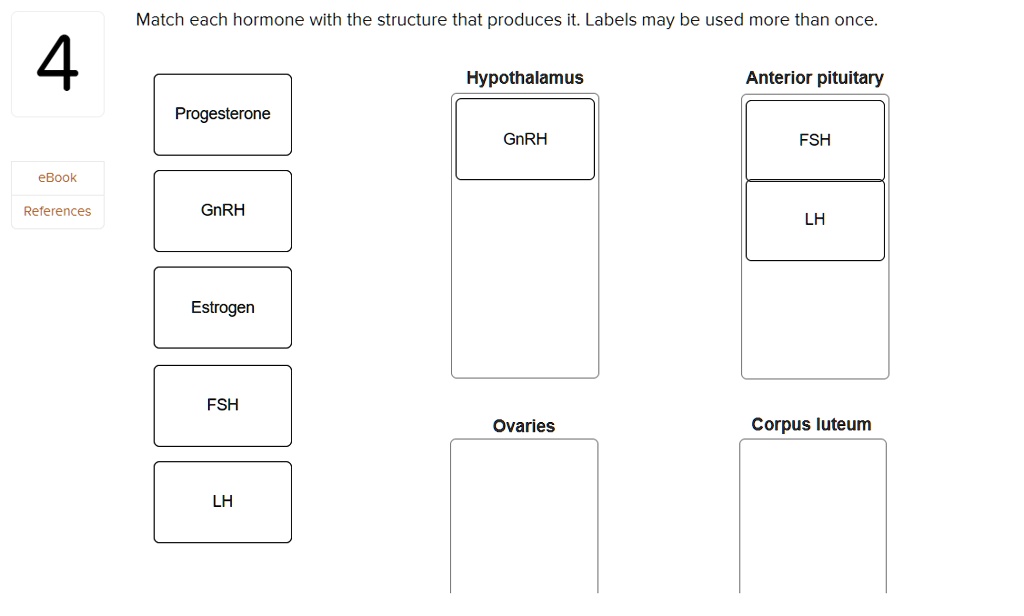The width and height of the screenshot is (1024, 616).
Task: Select the FSH label in the word bank
Action: (222, 405)
